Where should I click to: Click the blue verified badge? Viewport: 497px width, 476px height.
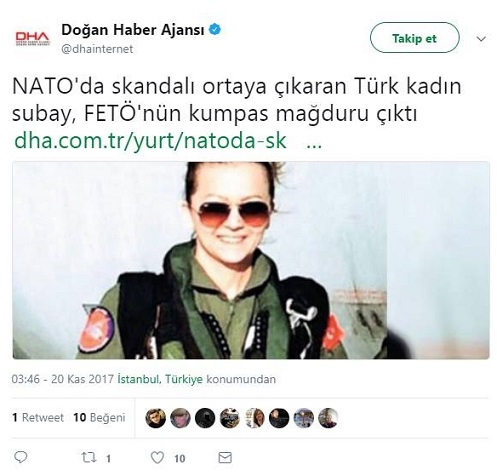pos(215,30)
